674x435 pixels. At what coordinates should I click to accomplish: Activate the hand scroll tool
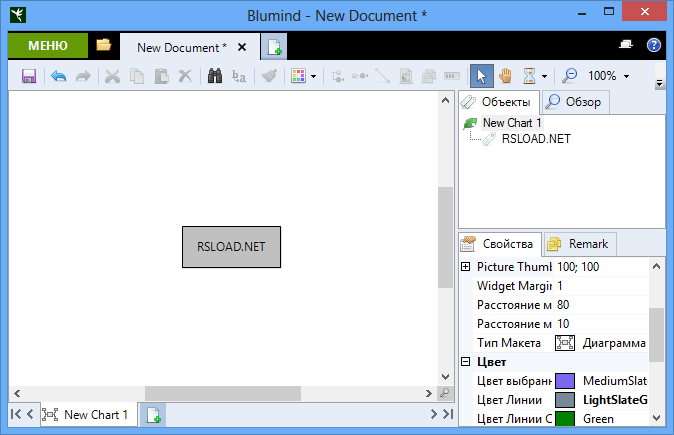pyautogui.click(x=506, y=76)
